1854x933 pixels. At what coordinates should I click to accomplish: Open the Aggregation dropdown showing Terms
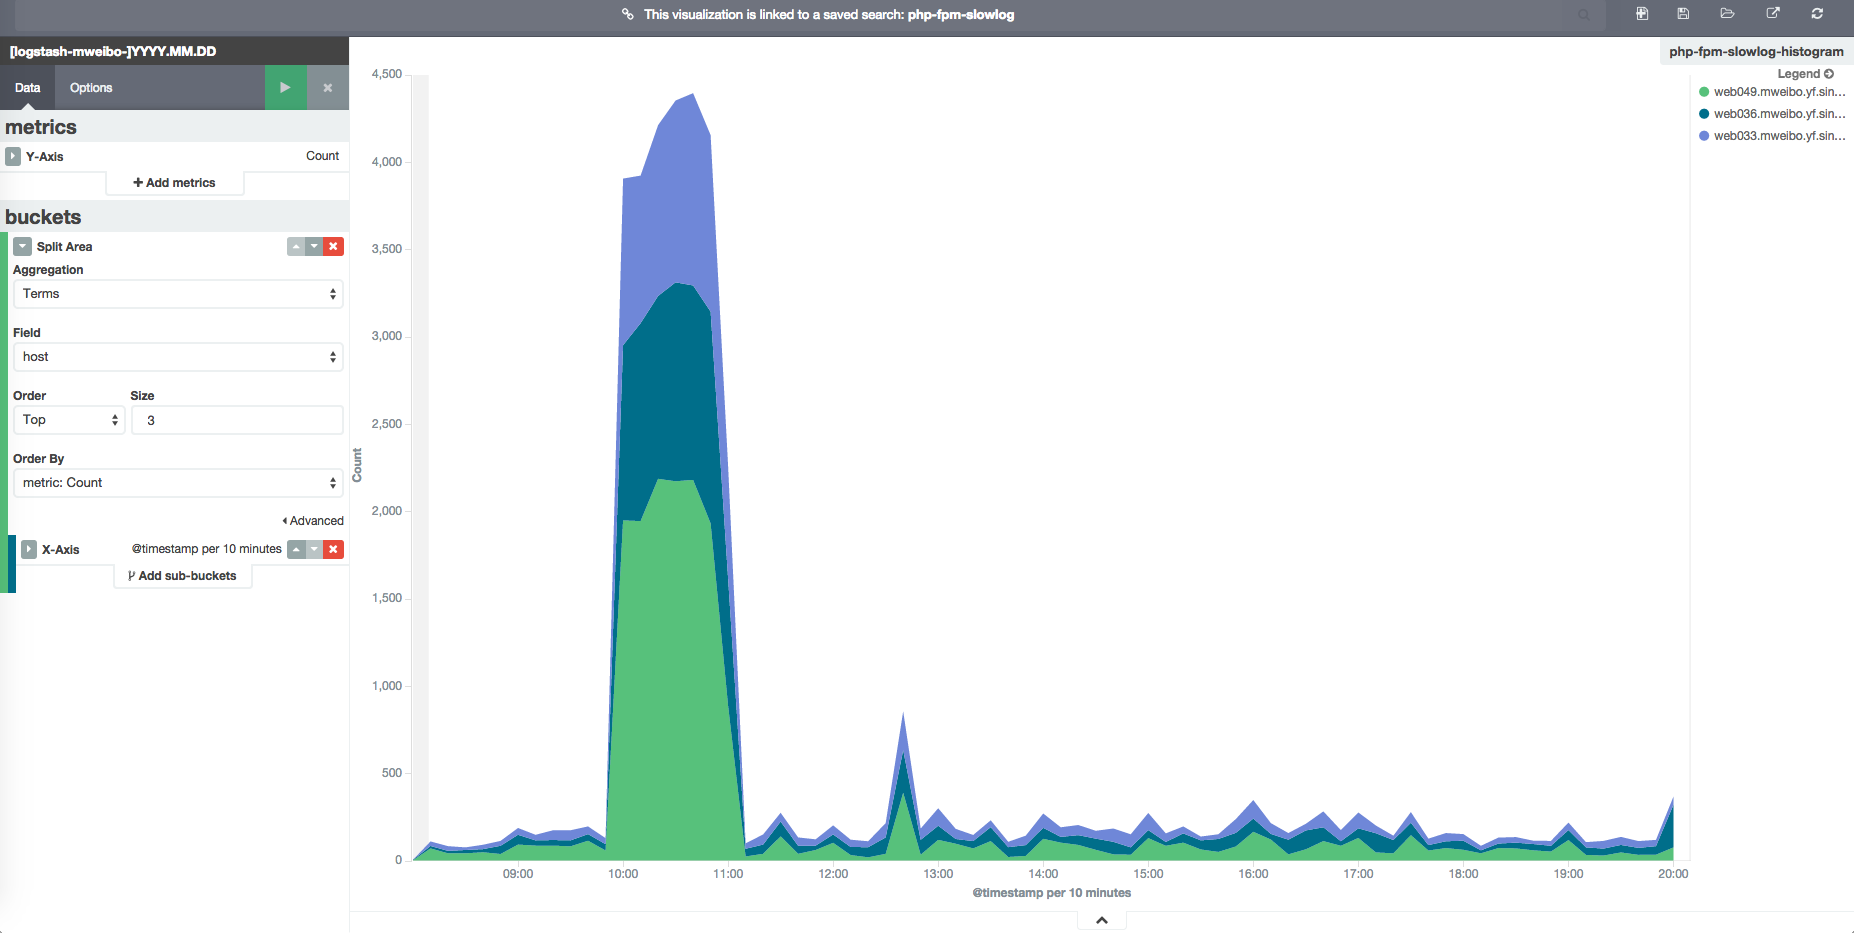pyautogui.click(x=178, y=294)
